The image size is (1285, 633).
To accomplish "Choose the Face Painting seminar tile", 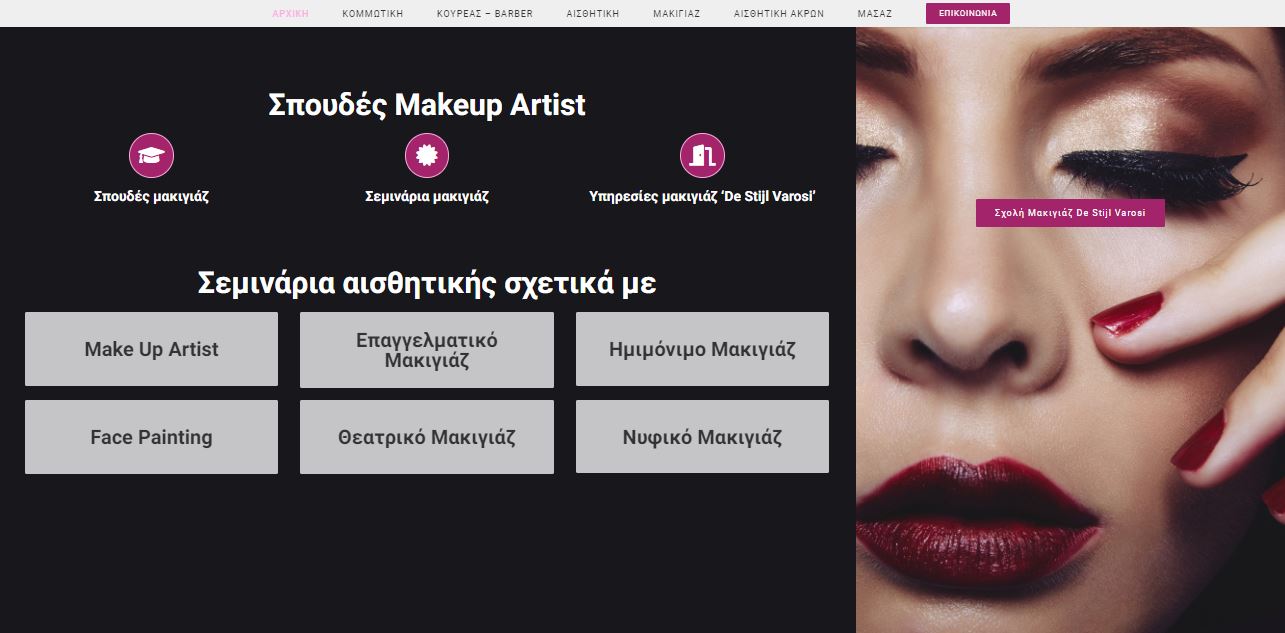I will click(x=151, y=437).
